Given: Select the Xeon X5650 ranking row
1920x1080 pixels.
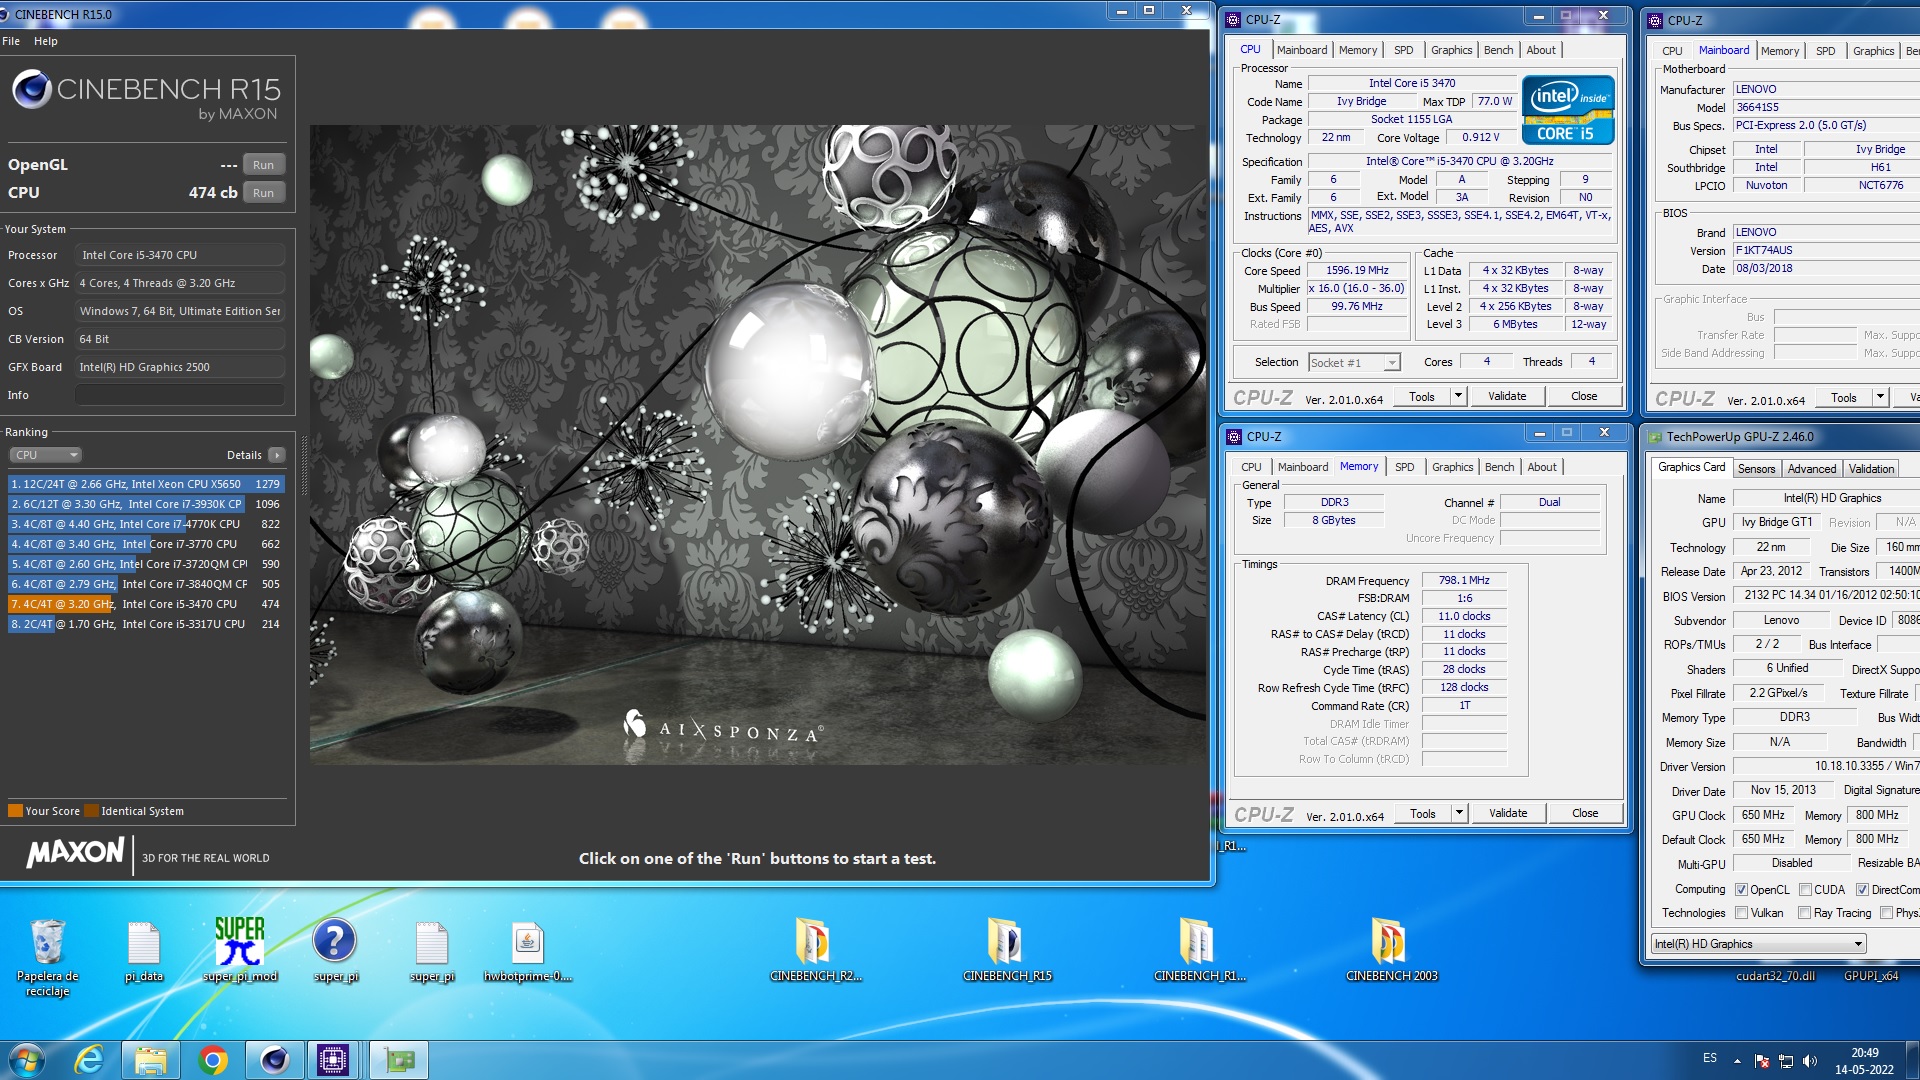Looking at the screenshot, I should pos(146,484).
